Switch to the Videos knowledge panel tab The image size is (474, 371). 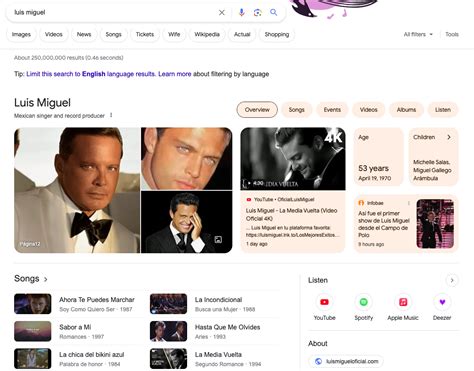369,110
